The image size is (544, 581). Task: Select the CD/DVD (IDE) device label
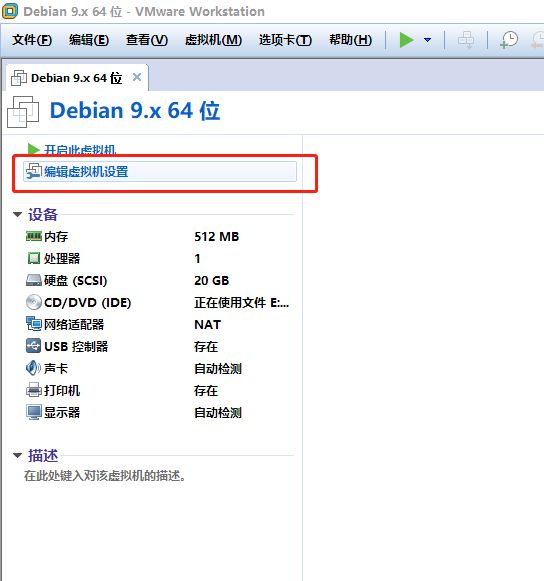coord(87,303)
